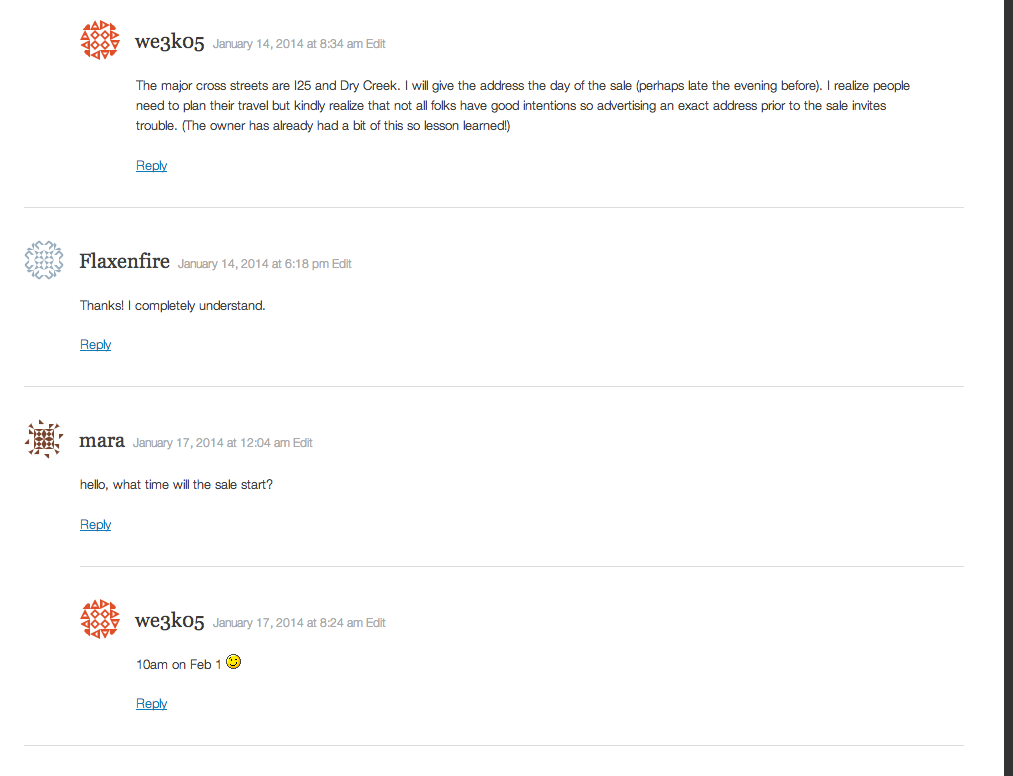Screen dimensions: 1013x776
Task: Open the January 17, 2014 at 8:24 am permalink
Action: point(287,623)
